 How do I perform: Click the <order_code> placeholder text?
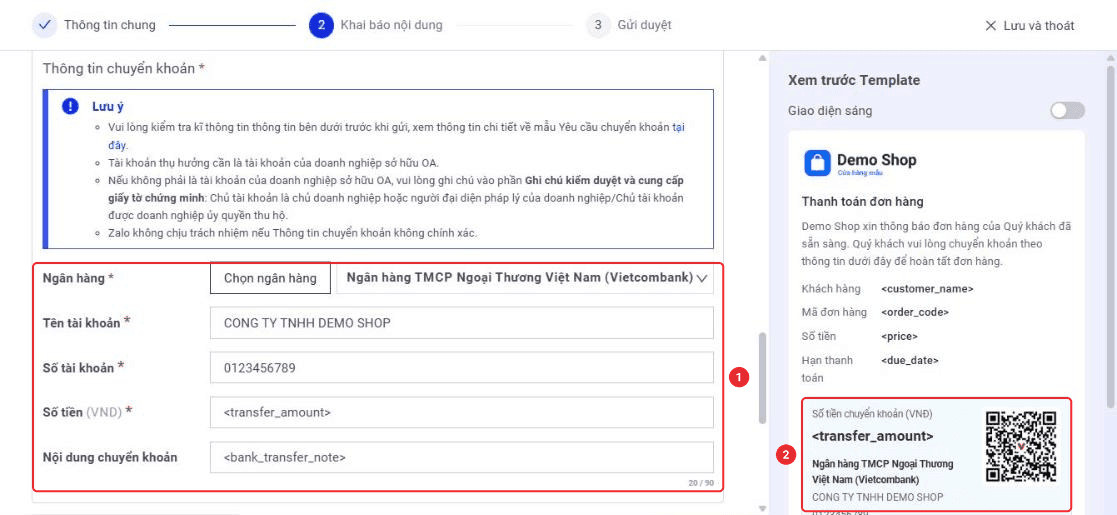point(915,312)
